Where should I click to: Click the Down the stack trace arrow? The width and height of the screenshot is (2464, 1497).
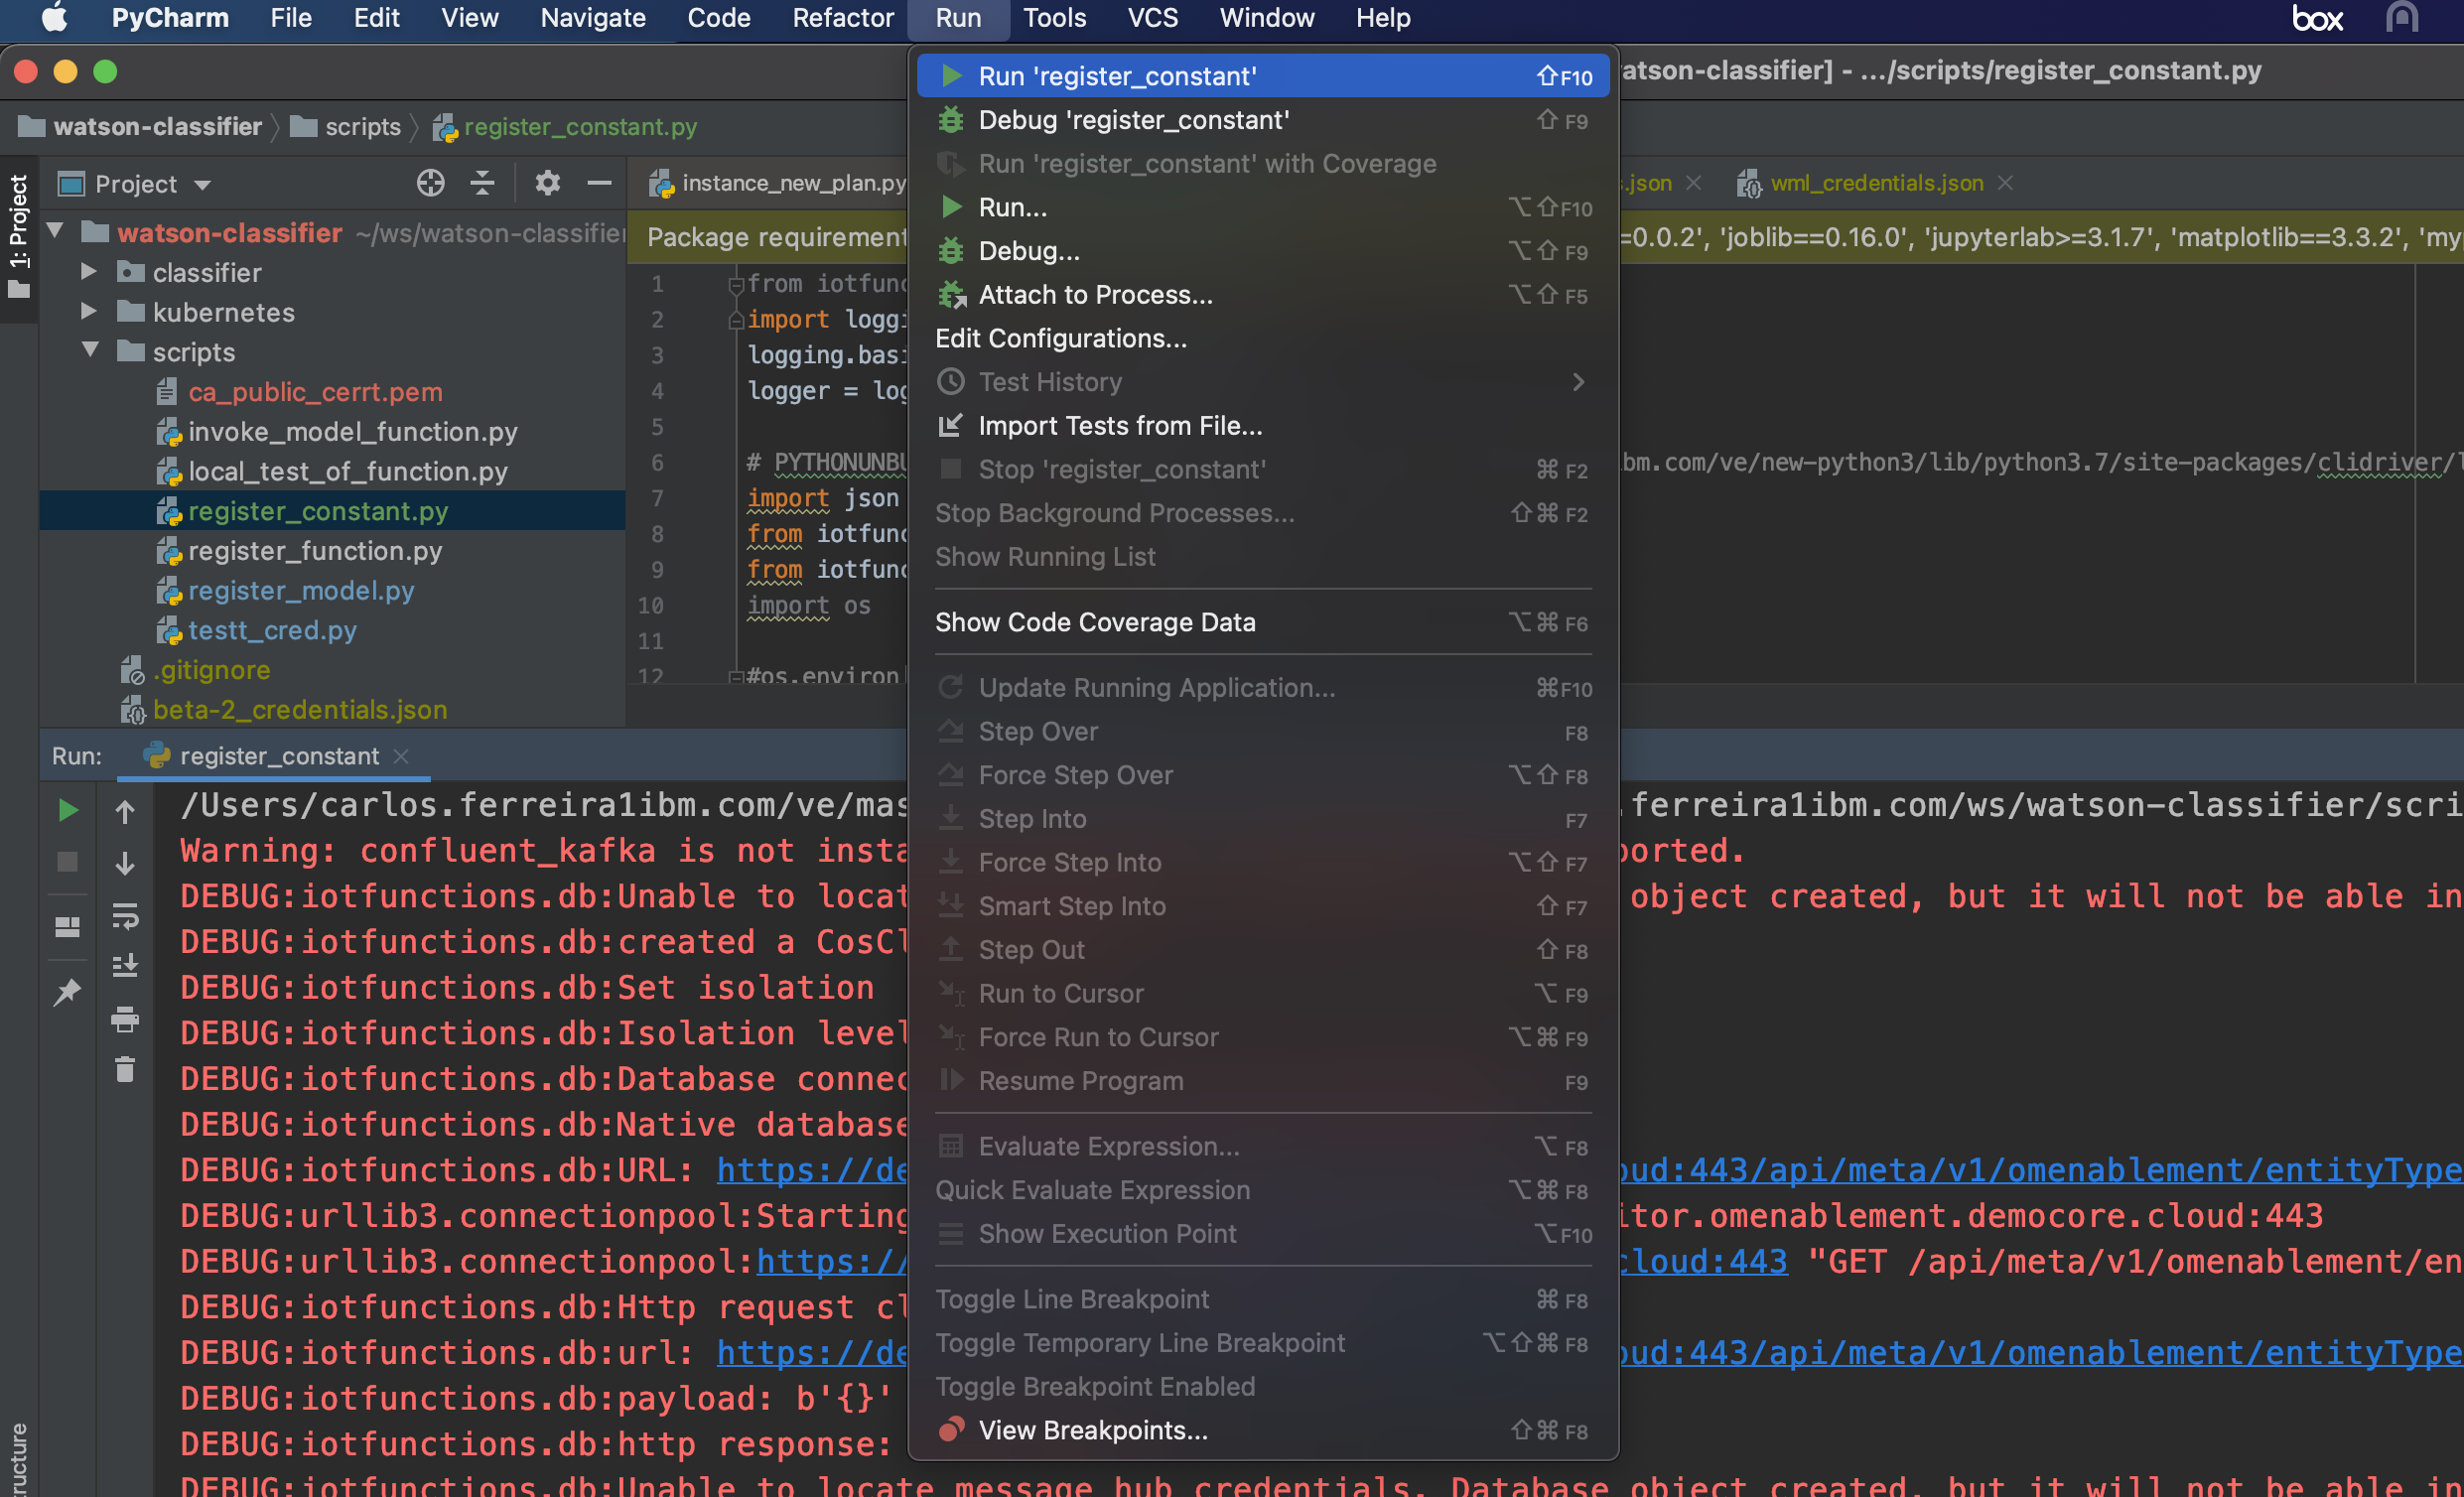(125, 863)
